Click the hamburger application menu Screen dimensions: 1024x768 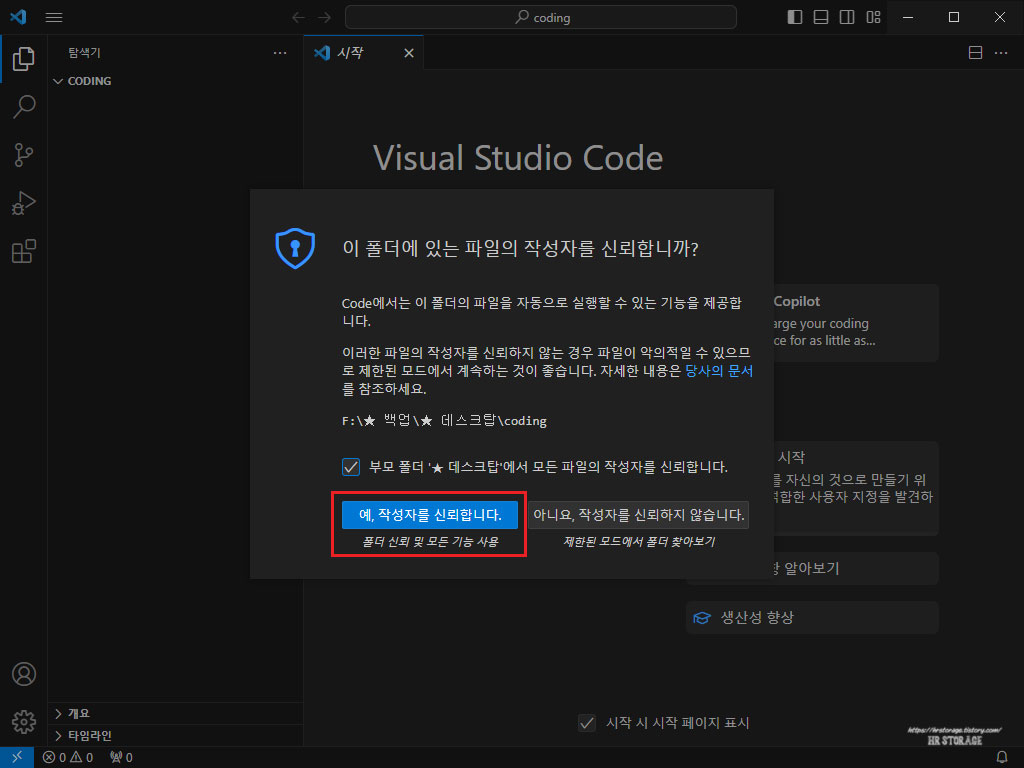[x=54, y=18]
